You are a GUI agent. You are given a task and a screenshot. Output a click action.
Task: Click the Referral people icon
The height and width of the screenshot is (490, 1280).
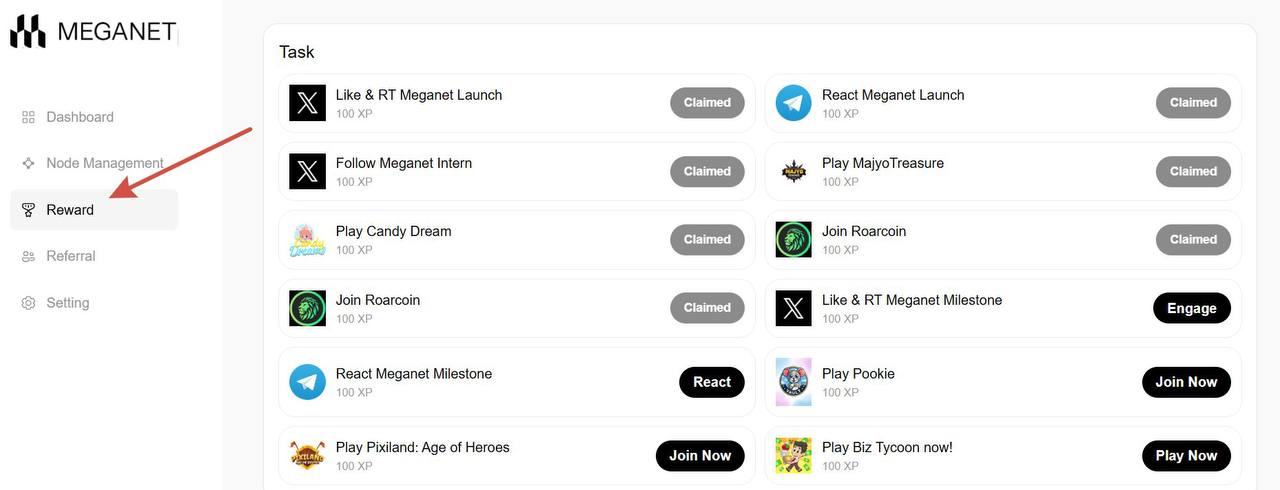(x=28, y=256)
